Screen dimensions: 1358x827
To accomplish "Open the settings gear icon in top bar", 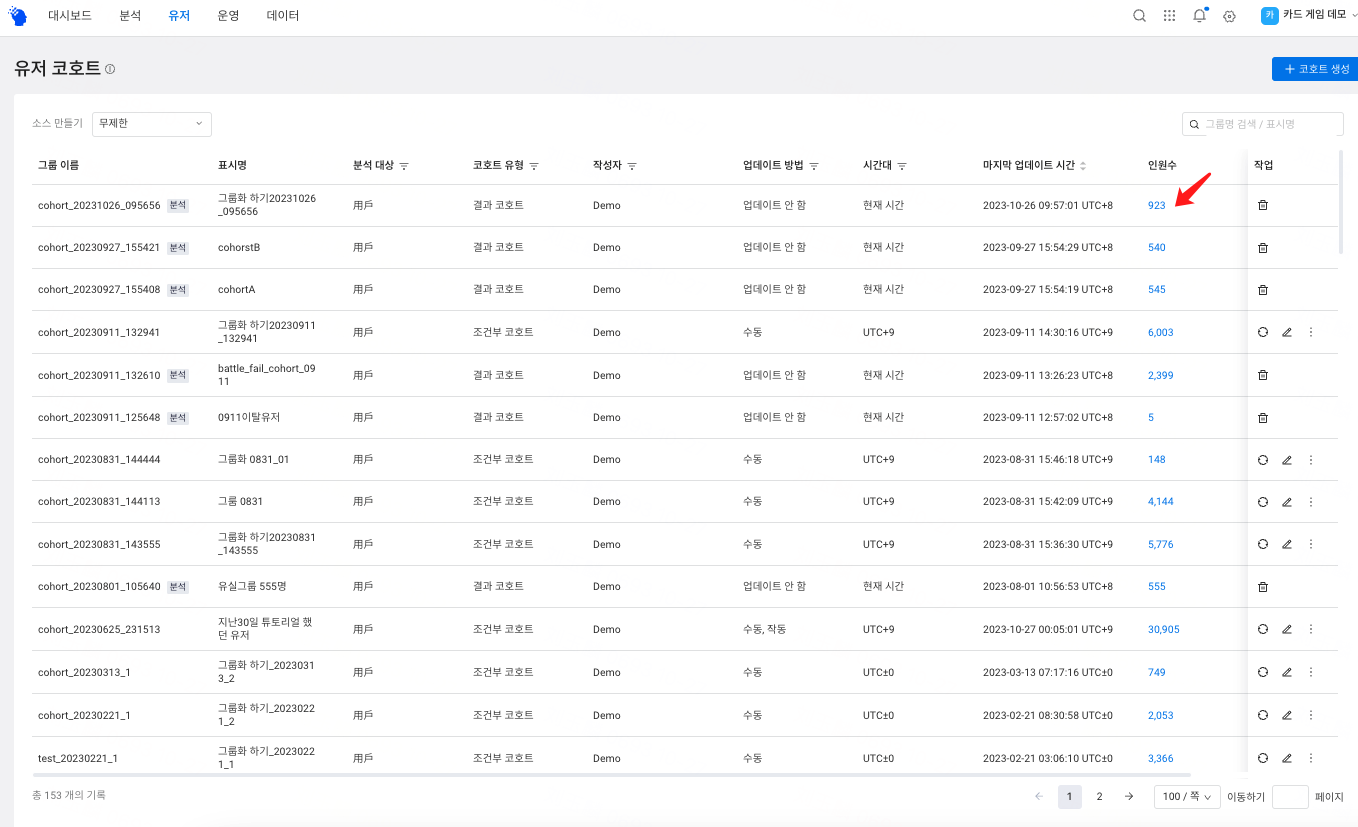I will [1230, 16].
